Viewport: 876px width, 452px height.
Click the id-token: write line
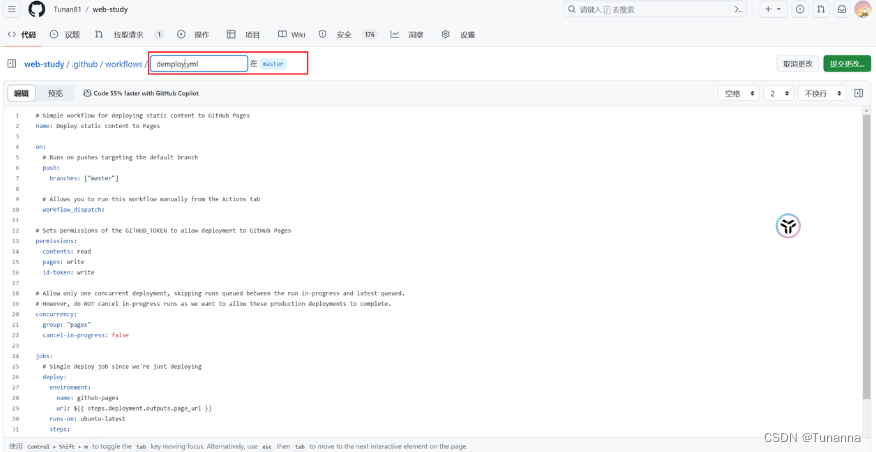point(68,272)
